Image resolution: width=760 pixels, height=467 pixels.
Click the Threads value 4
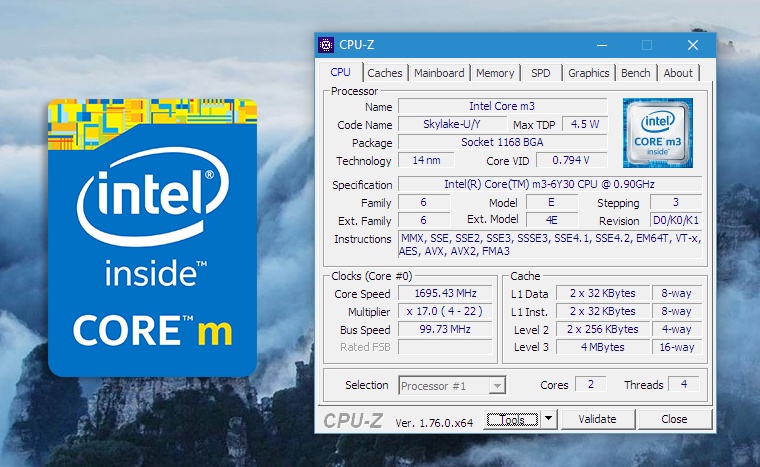683,384
